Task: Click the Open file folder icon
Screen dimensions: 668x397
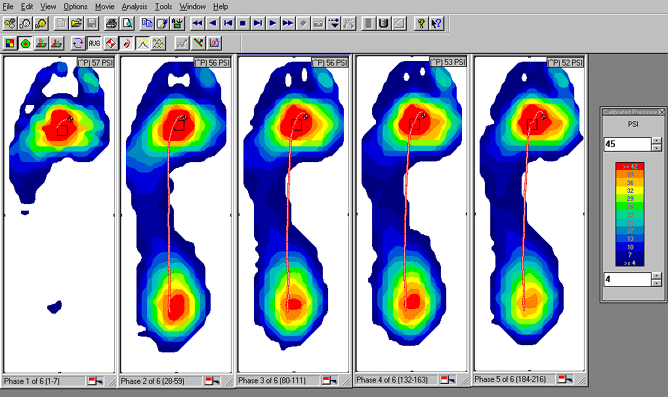Action: [76, 23]
